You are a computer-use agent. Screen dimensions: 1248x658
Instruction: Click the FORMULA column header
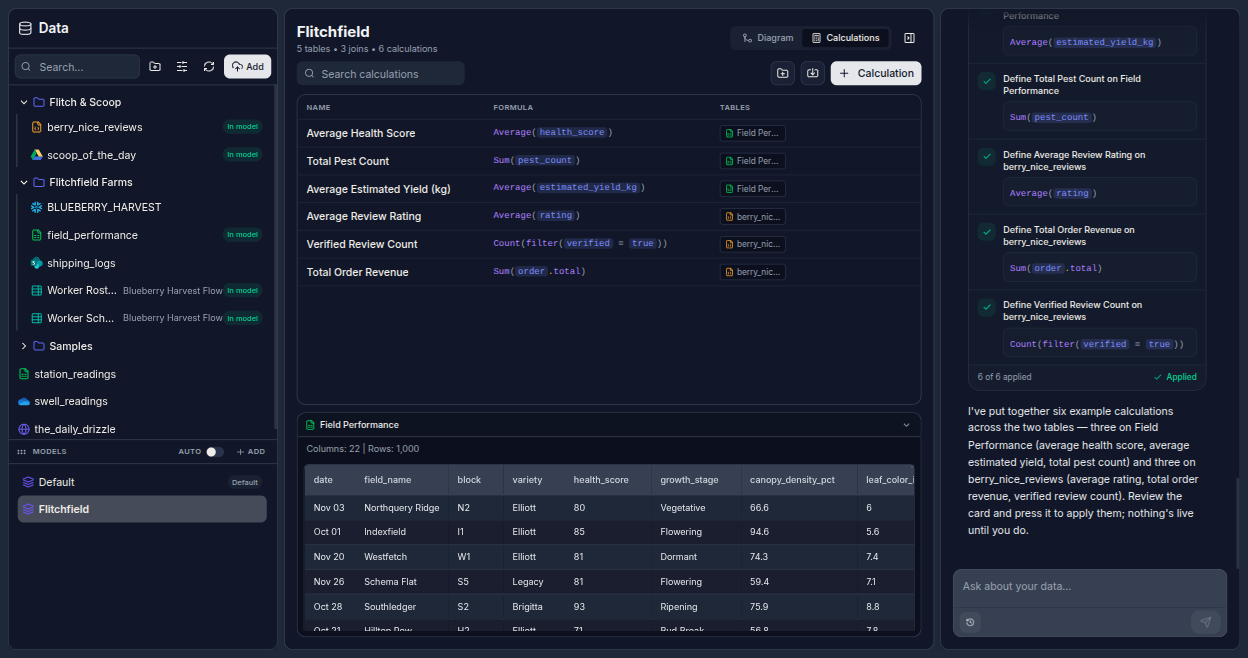[513, 107]
